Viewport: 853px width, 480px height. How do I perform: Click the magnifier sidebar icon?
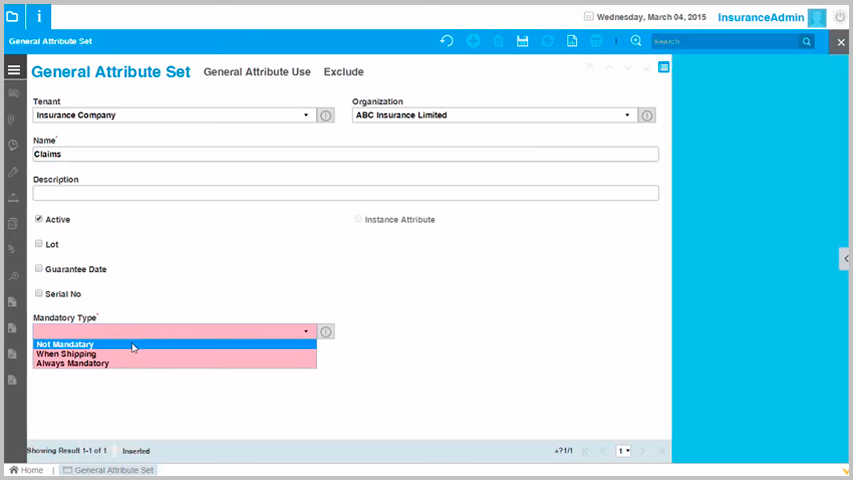[x=14, y=276]
